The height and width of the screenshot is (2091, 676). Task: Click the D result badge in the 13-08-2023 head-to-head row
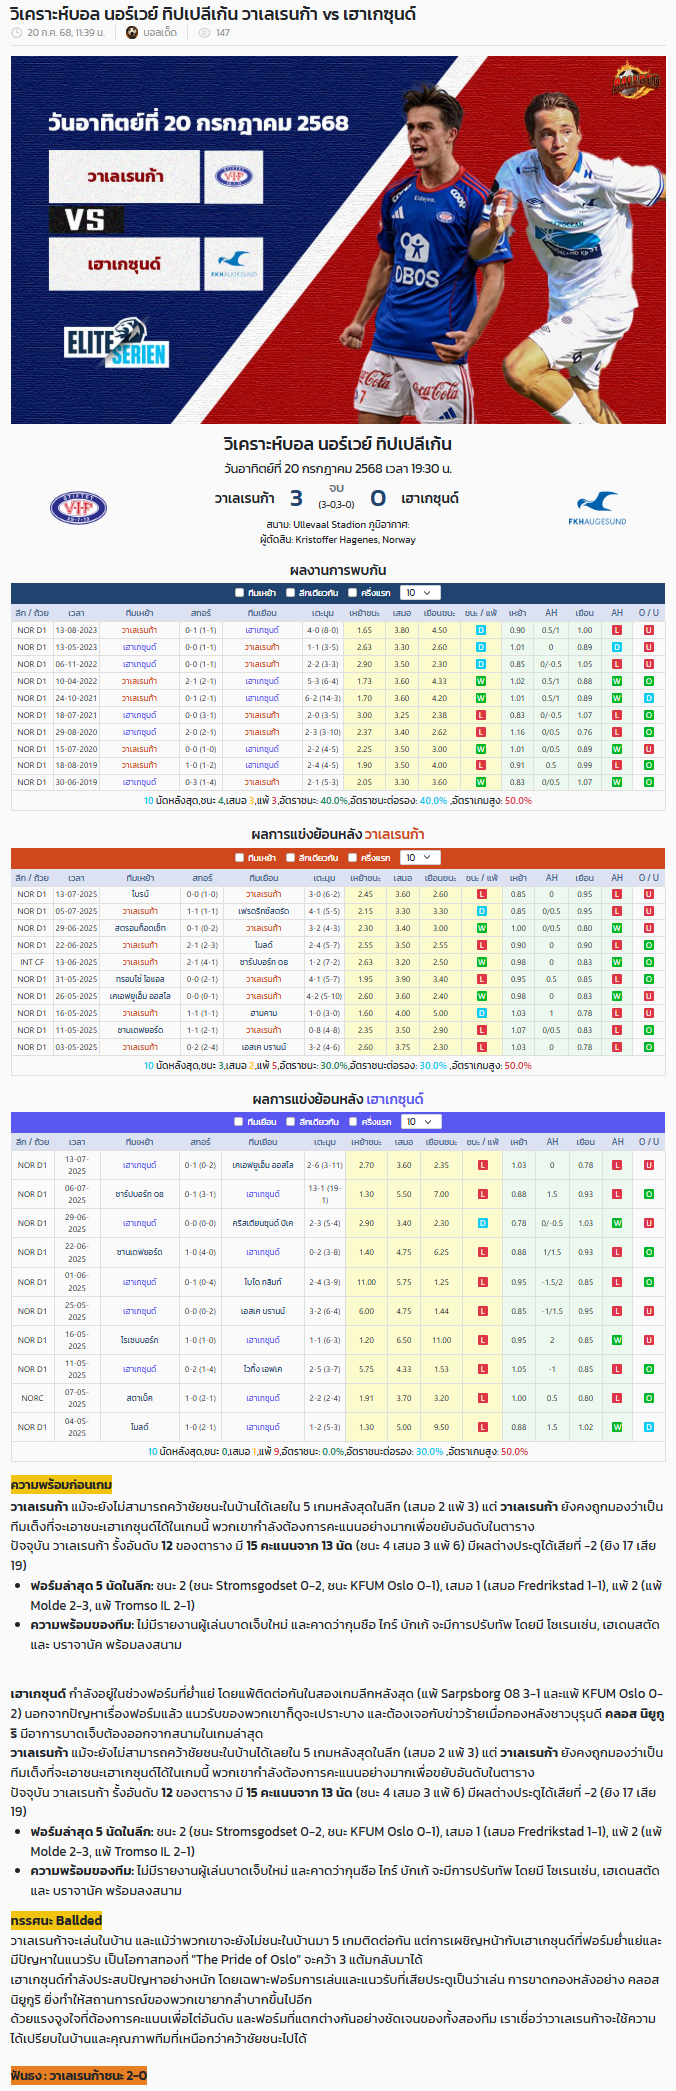click(x=481, y=630)
